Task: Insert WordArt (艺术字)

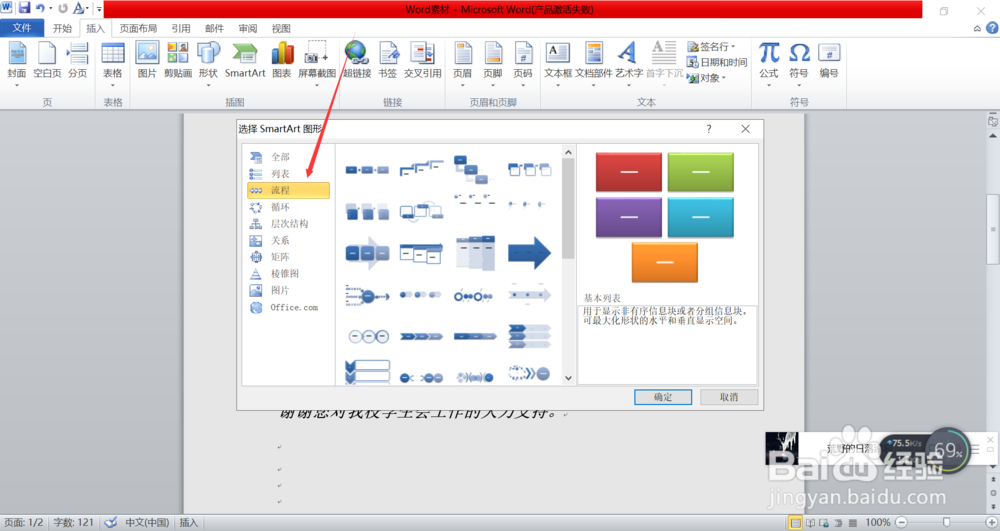Action: tap(629, 61)
